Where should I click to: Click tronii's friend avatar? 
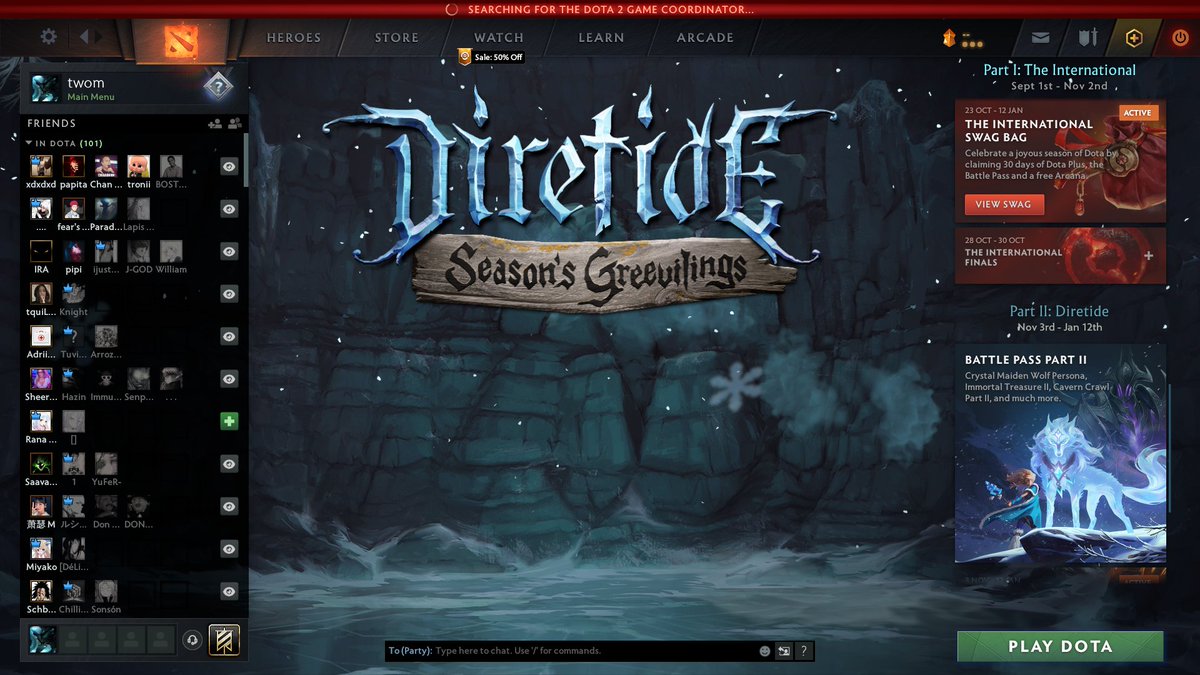(x=139, y=166)
